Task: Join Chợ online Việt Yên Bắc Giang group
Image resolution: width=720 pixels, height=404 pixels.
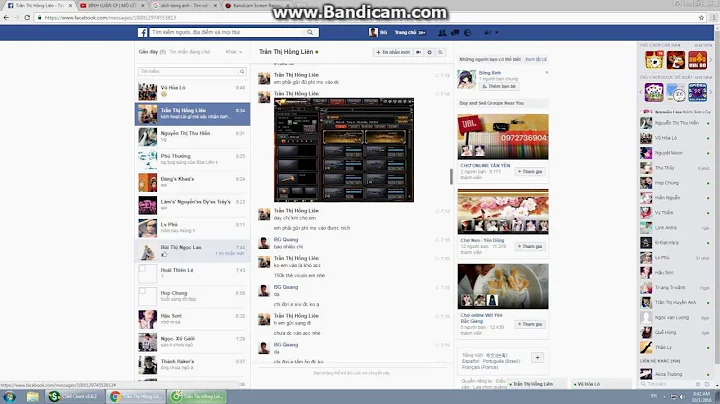Action: coord(530,324)
